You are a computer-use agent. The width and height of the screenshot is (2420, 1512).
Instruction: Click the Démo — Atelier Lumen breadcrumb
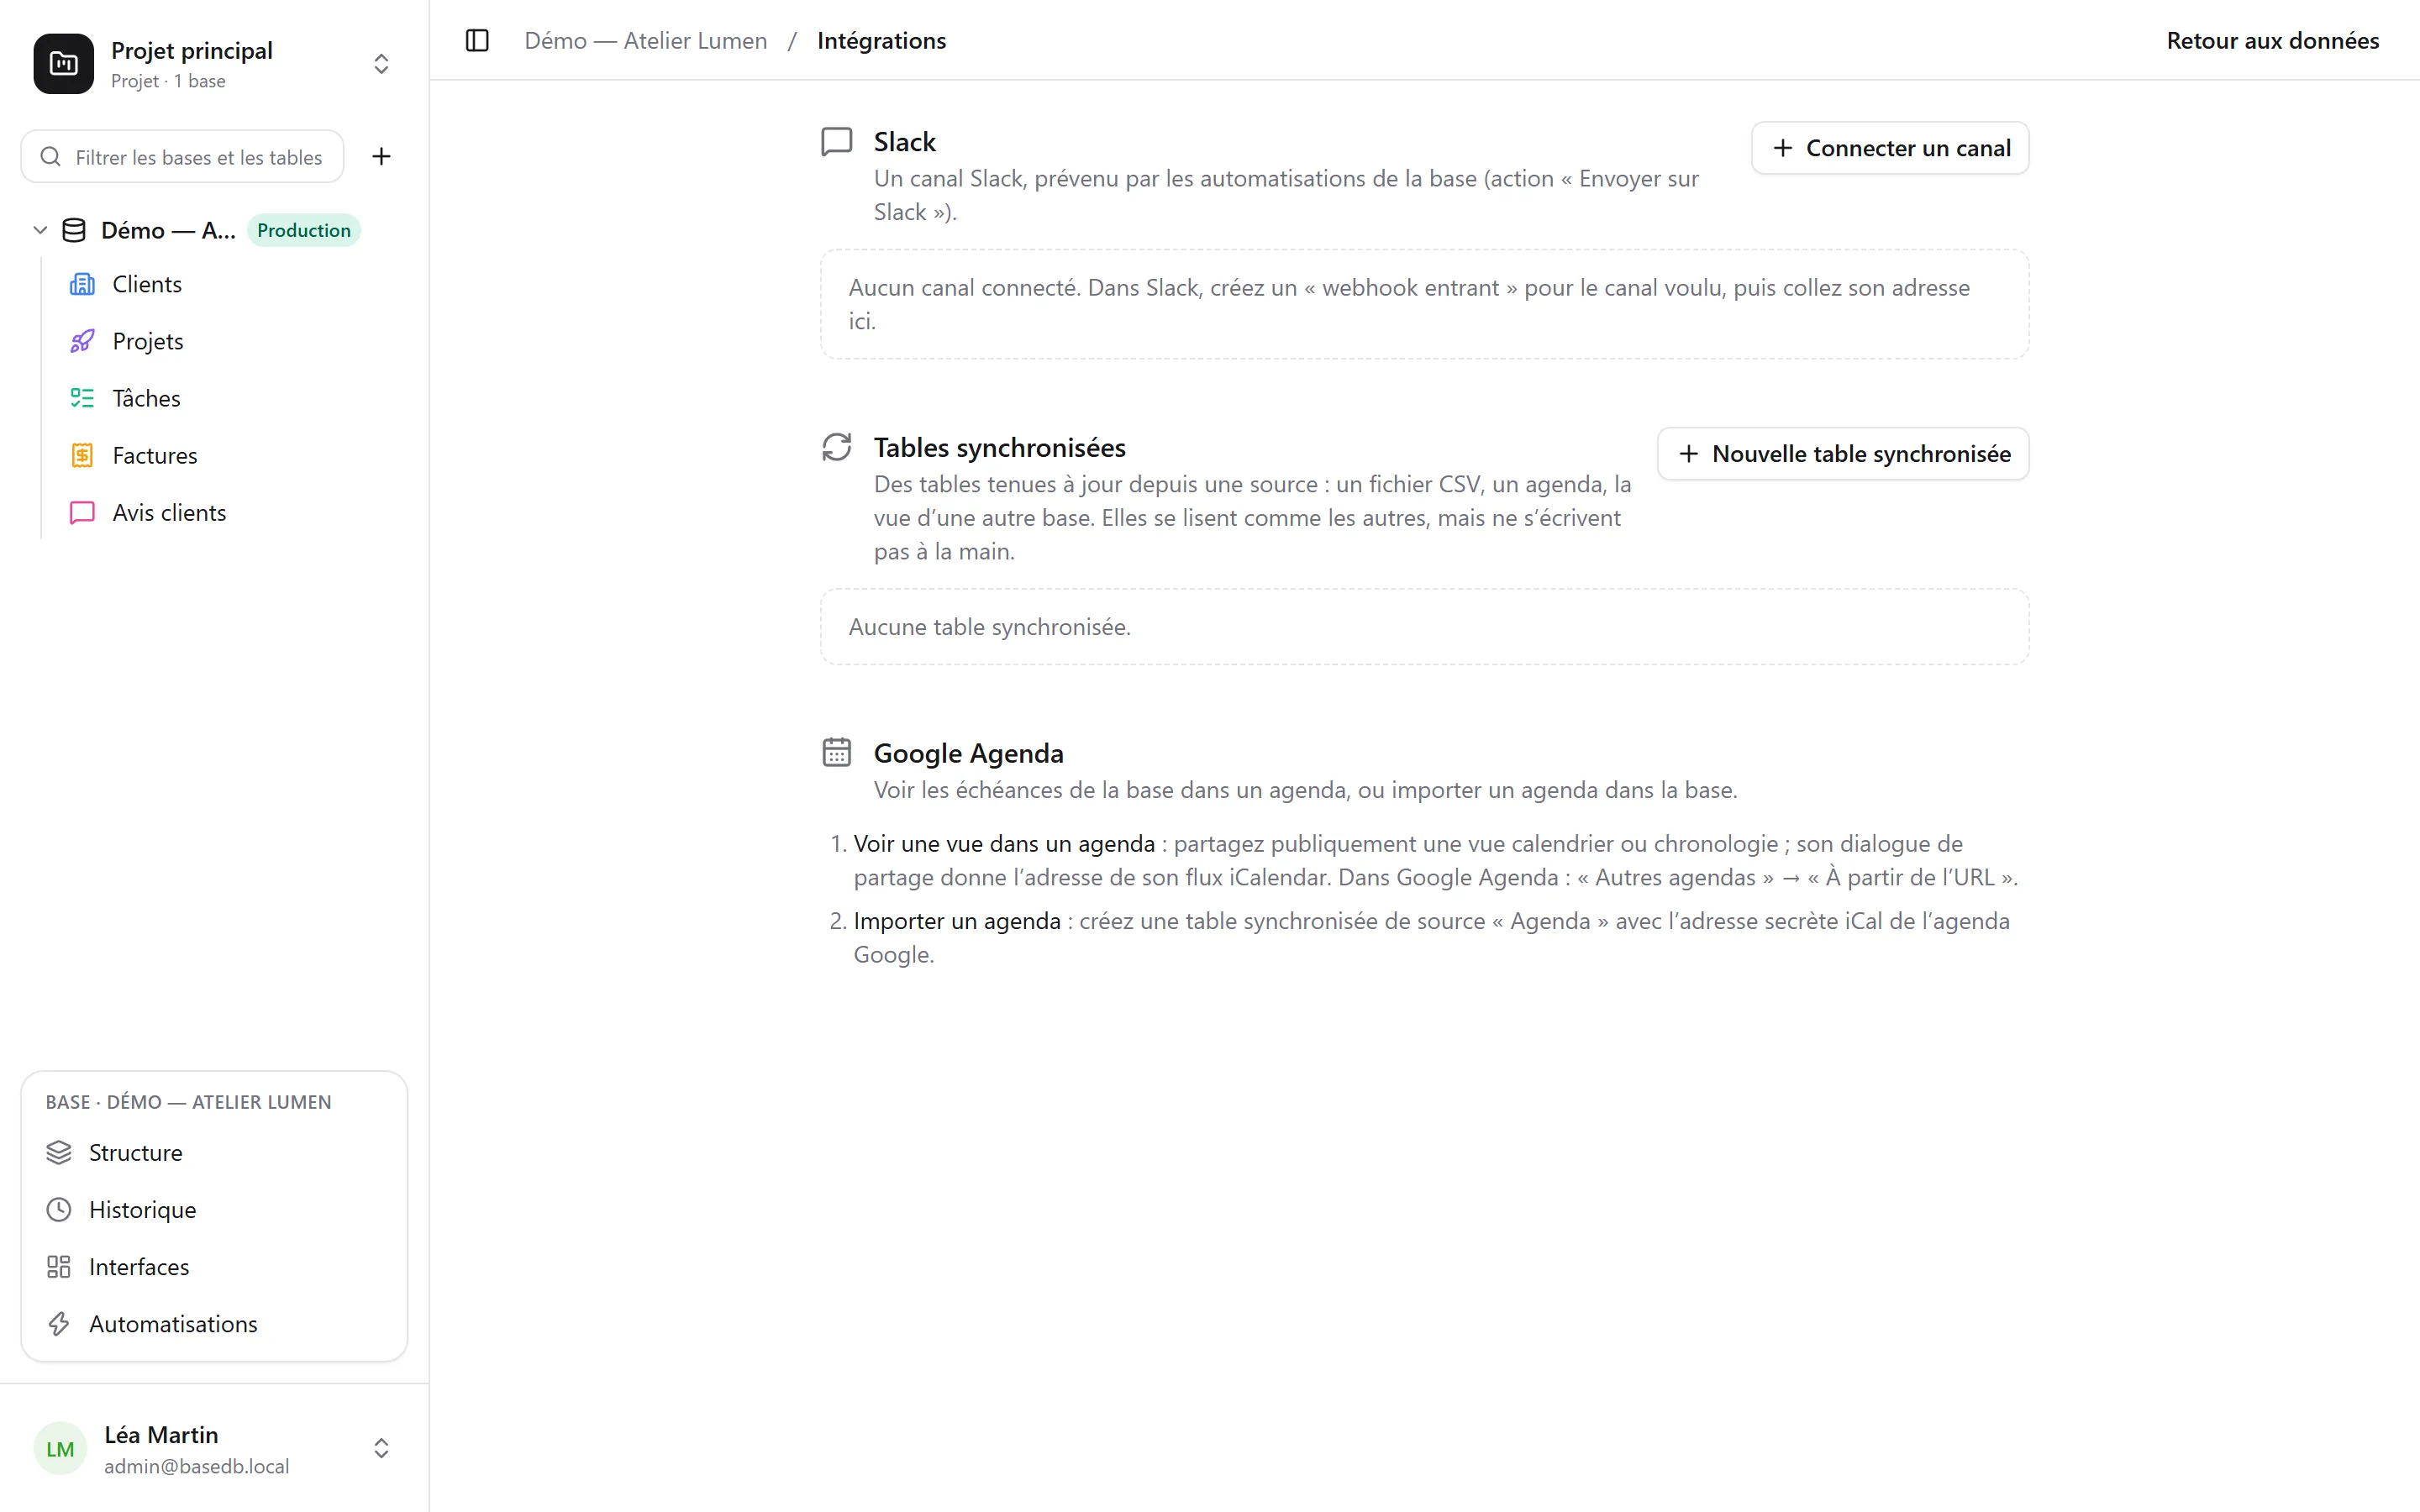[646, 41]
